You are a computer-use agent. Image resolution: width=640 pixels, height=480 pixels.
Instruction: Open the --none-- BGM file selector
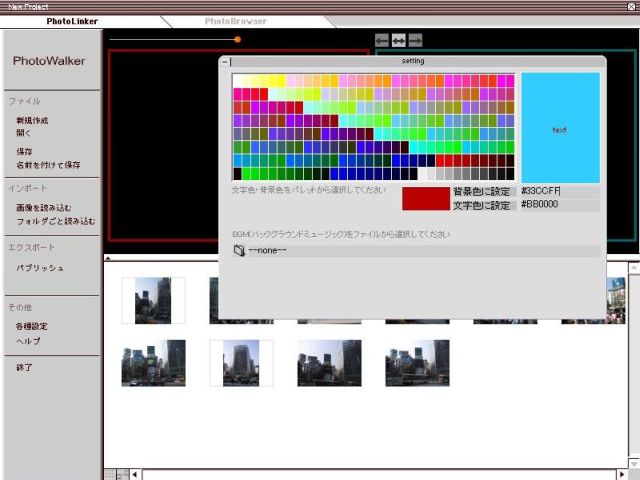point(420,250)
